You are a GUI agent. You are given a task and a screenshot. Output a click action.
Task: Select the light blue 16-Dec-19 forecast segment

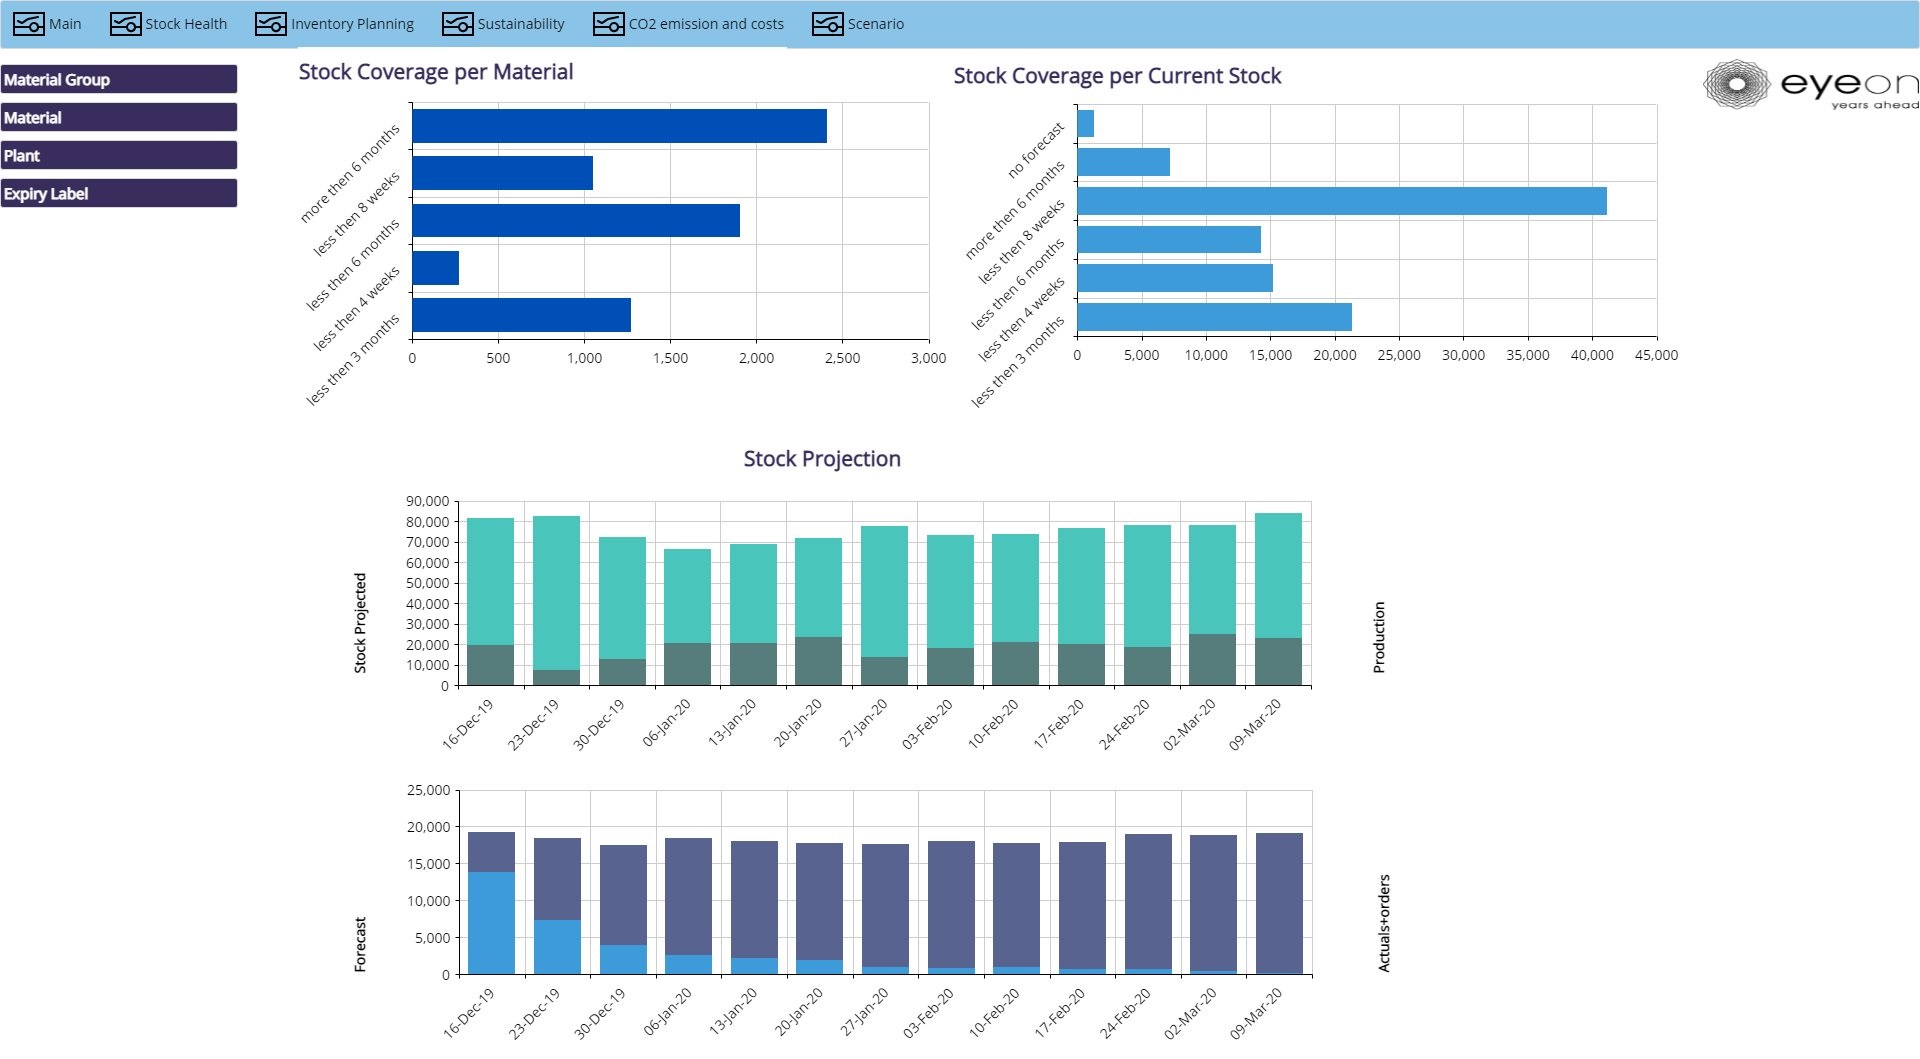tap(491, 922)
